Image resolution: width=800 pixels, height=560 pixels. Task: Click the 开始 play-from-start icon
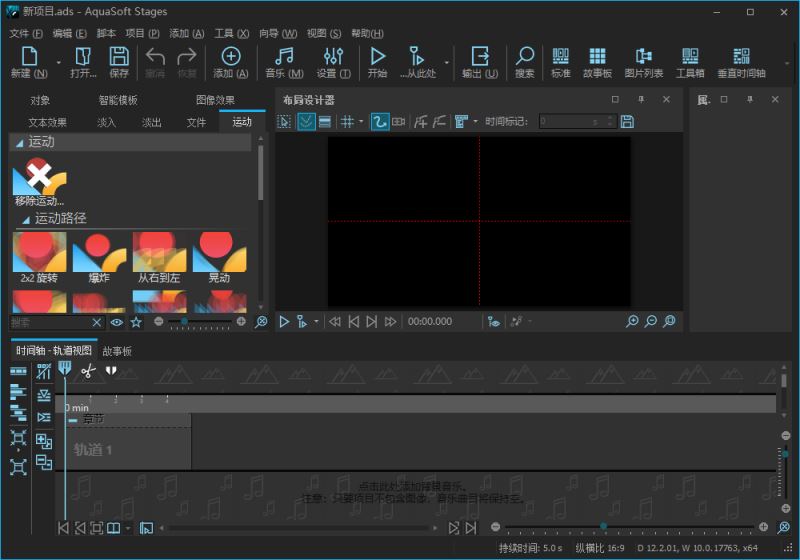[x=378, y=62]
